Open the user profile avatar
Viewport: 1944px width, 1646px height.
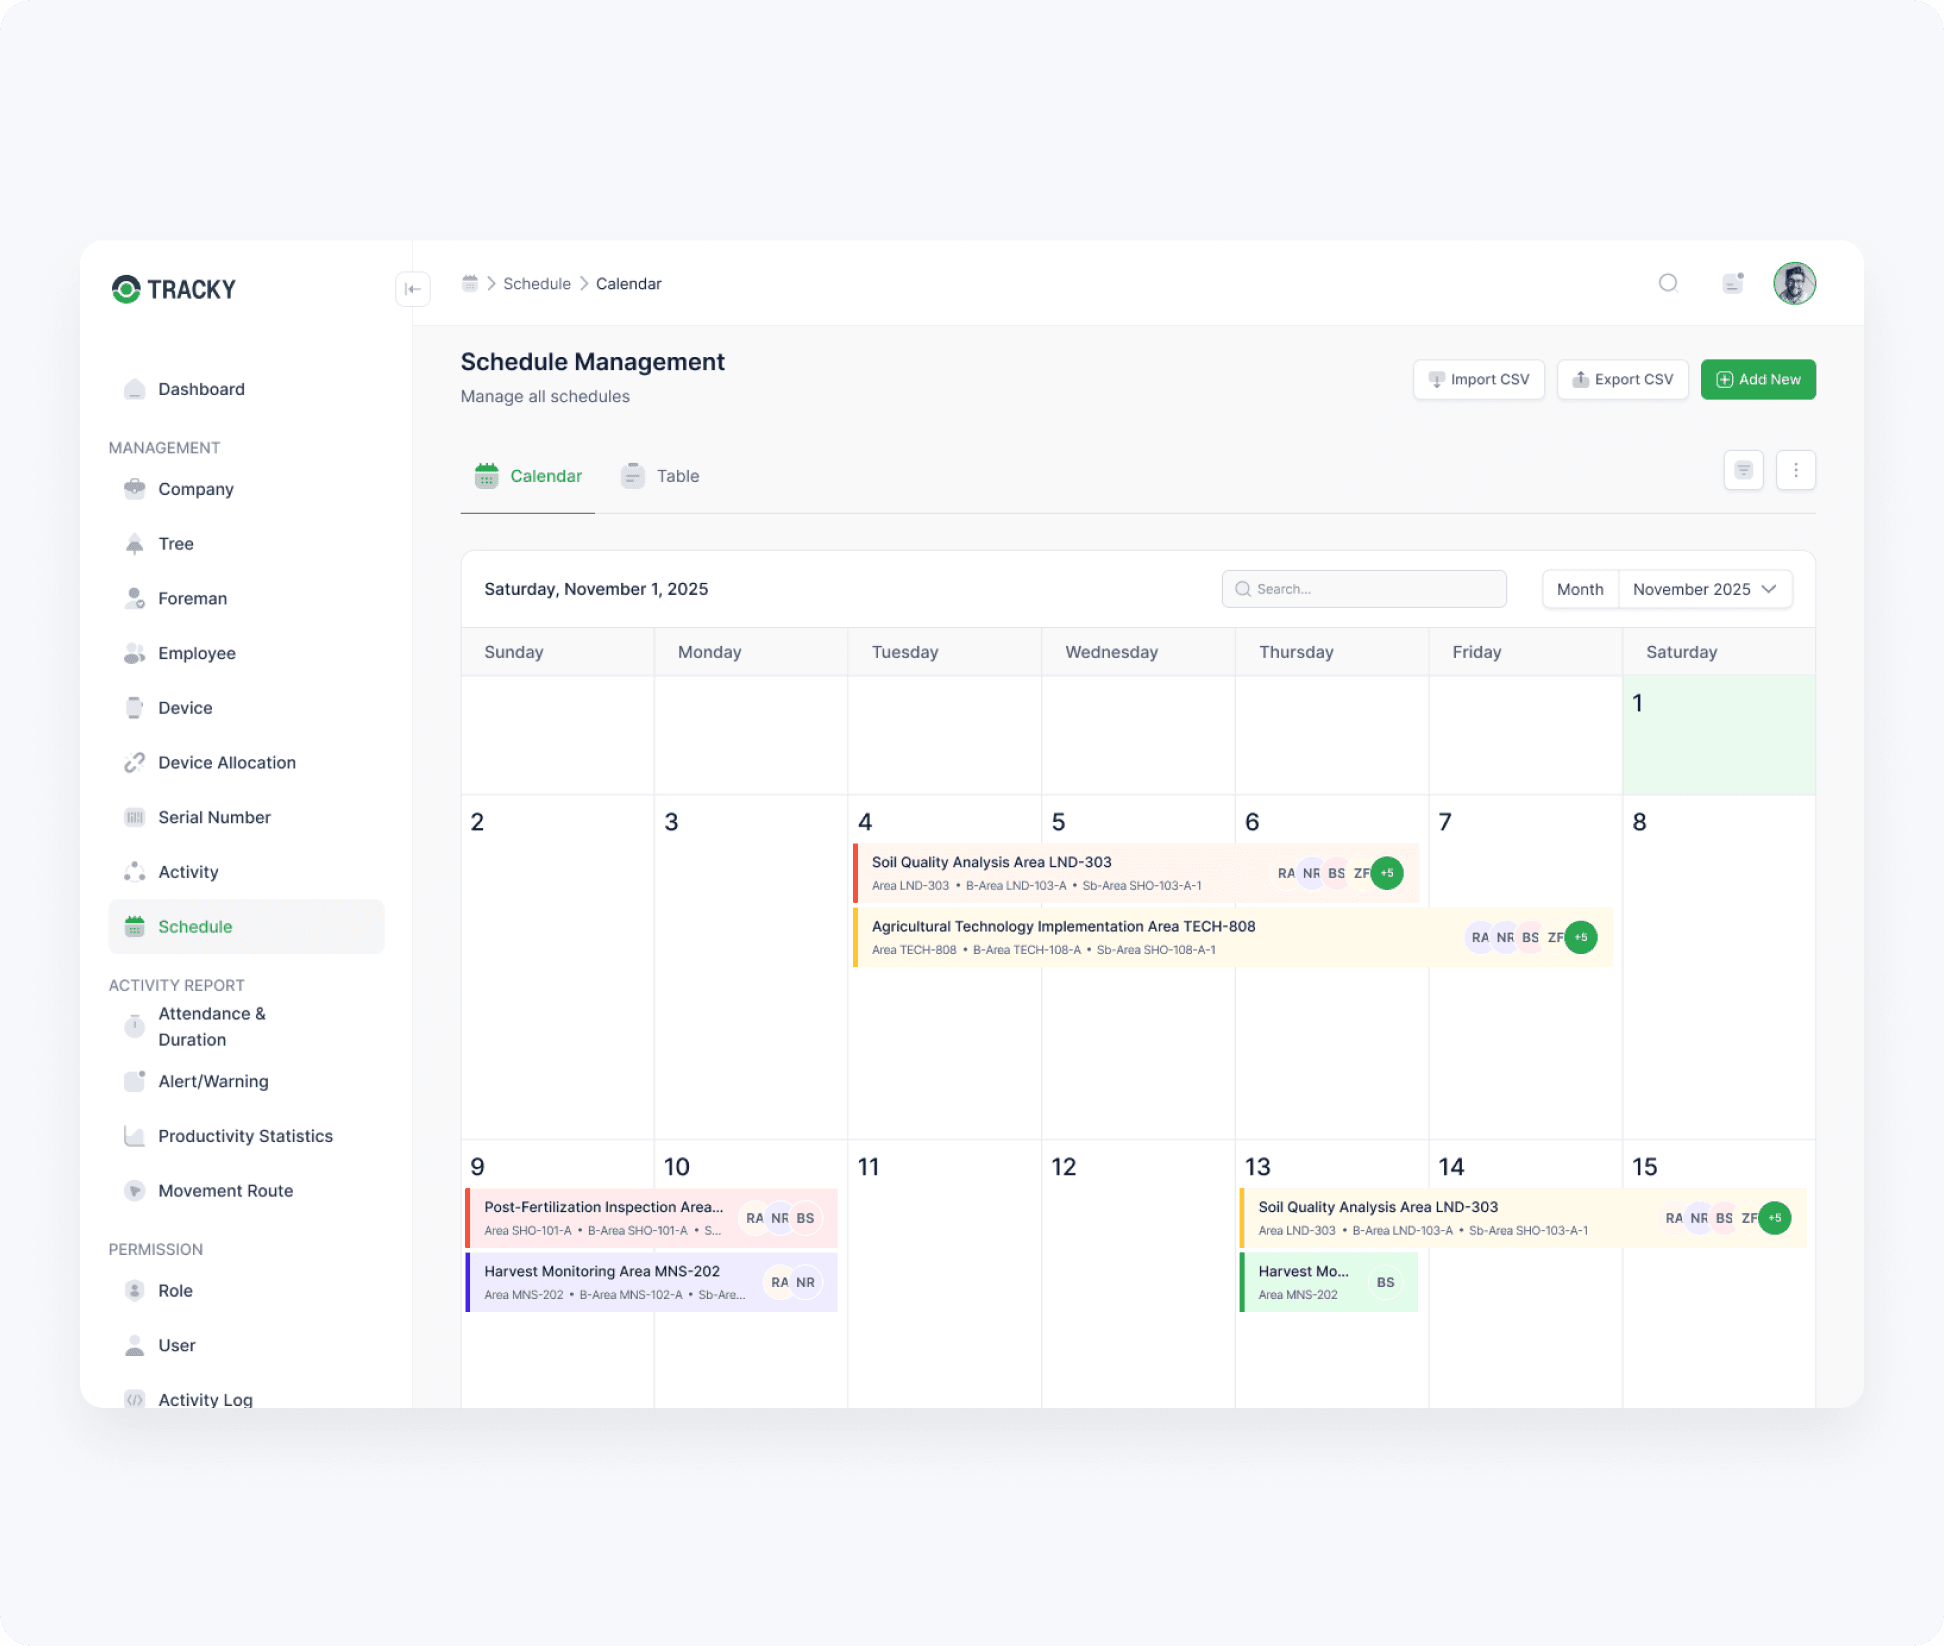pos(1794,284)
